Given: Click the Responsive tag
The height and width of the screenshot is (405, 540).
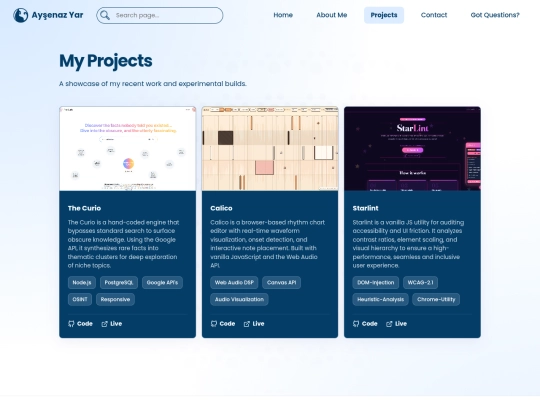Looking at the screenshot, I should 115,300.
